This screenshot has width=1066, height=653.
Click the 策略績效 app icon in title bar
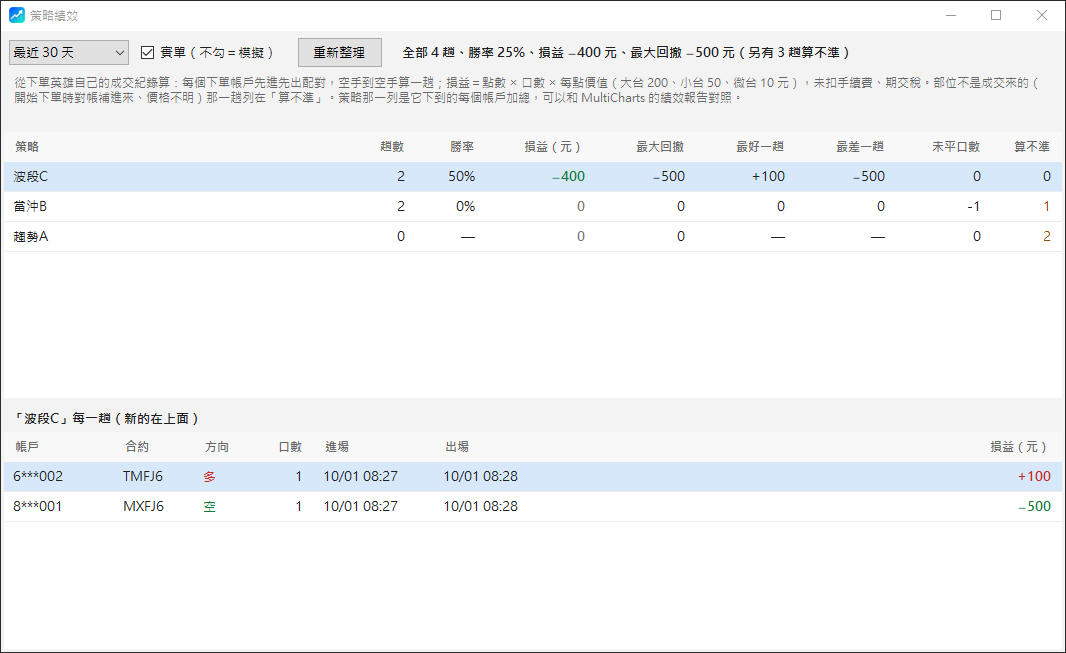pyautogui.click(x=16, y=15)
